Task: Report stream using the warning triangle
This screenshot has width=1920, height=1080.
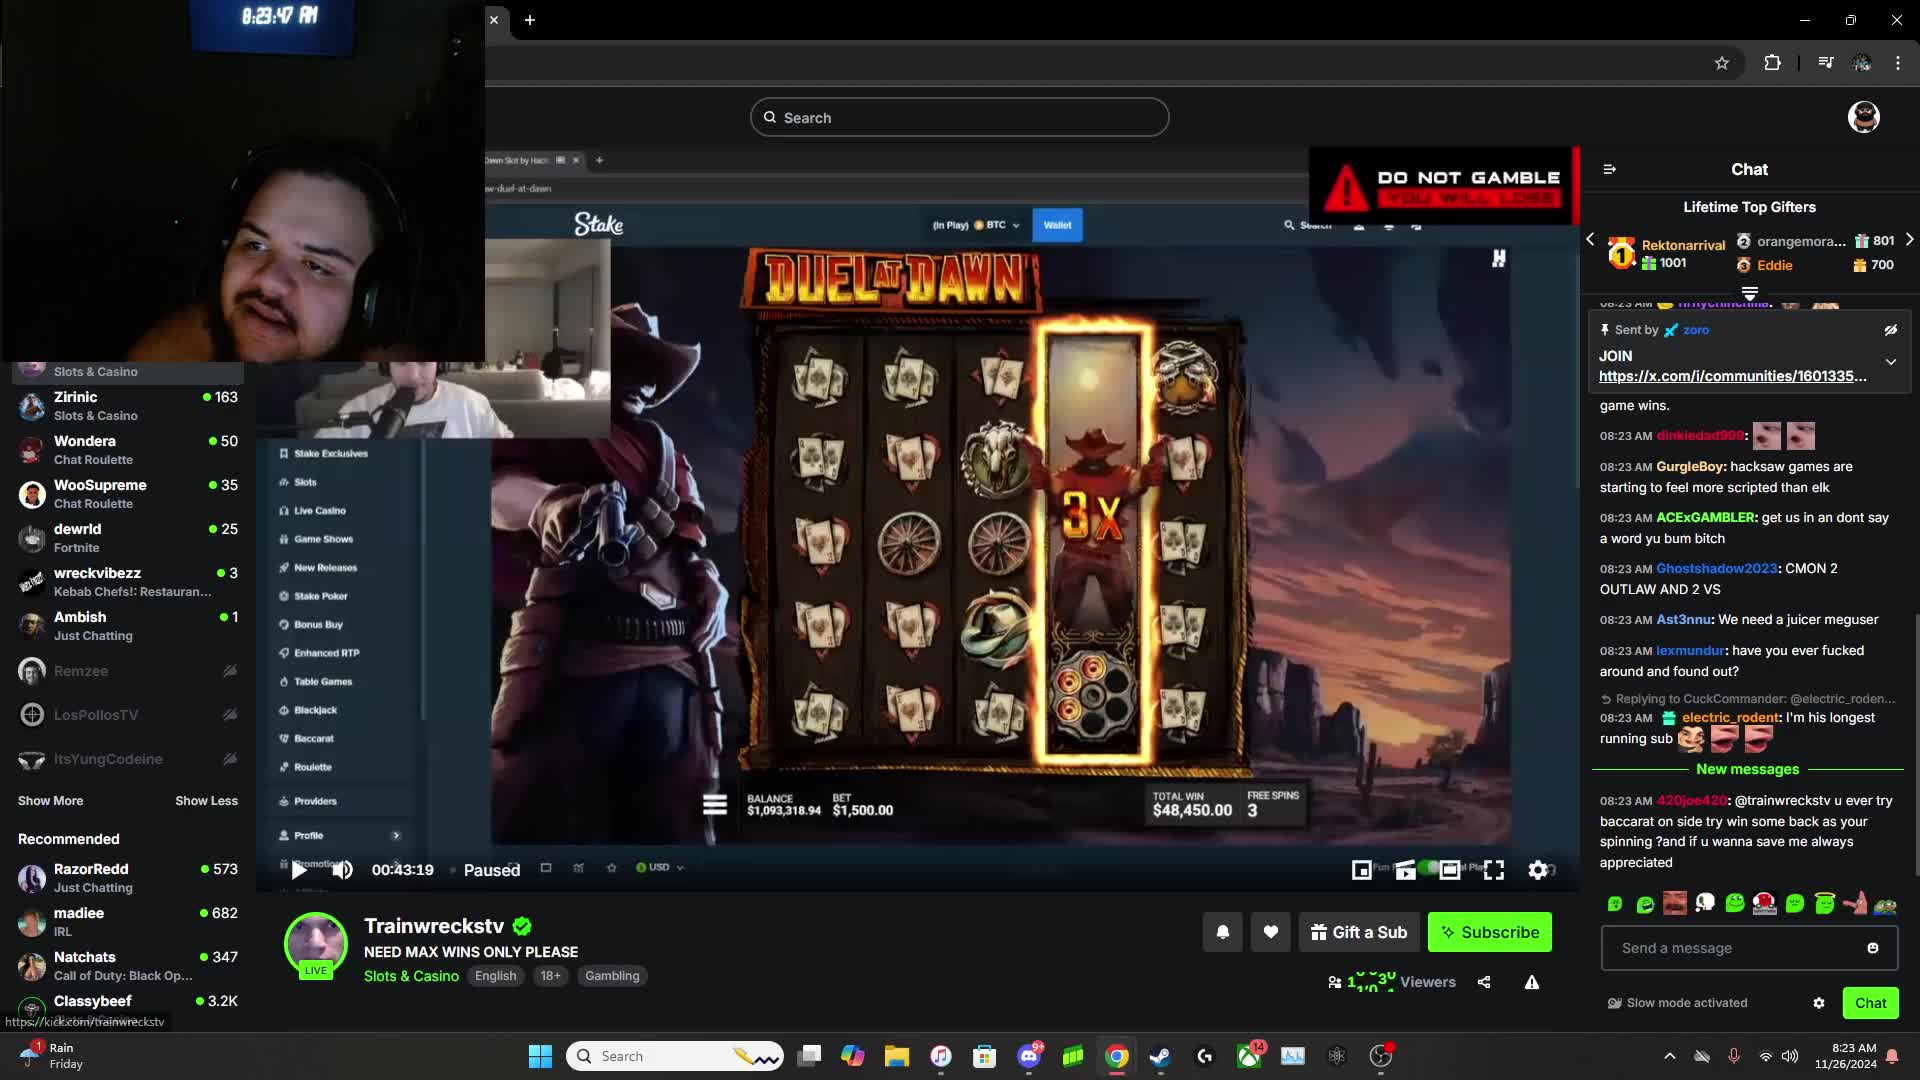Action: coord(1531,982)
